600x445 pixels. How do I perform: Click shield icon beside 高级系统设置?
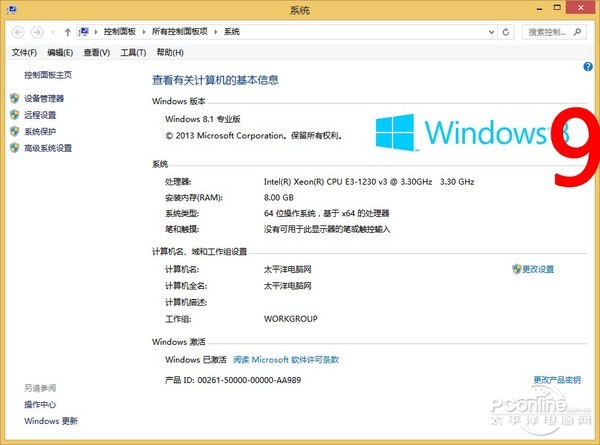(x=15, y=148)
